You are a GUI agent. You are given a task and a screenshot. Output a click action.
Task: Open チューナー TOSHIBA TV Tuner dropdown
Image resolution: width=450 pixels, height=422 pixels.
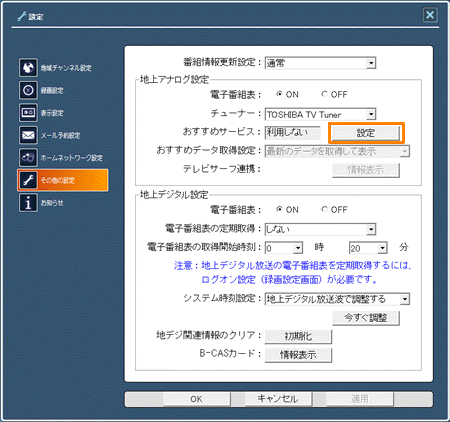(320, 114)
